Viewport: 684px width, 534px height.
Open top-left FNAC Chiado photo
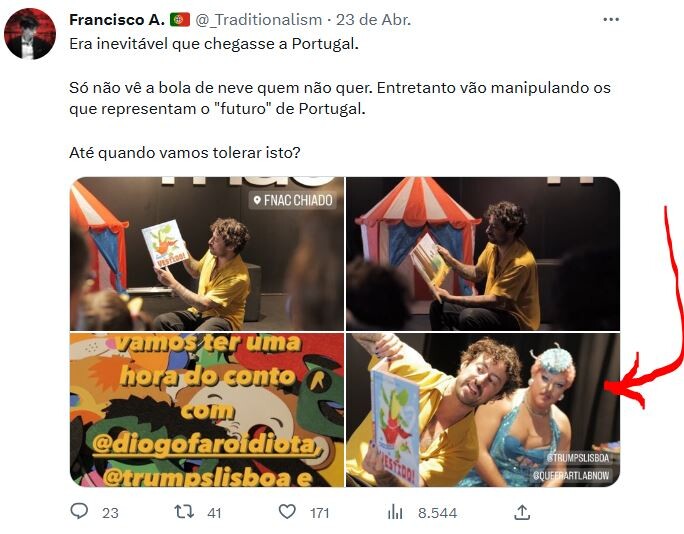click(207, 254)
